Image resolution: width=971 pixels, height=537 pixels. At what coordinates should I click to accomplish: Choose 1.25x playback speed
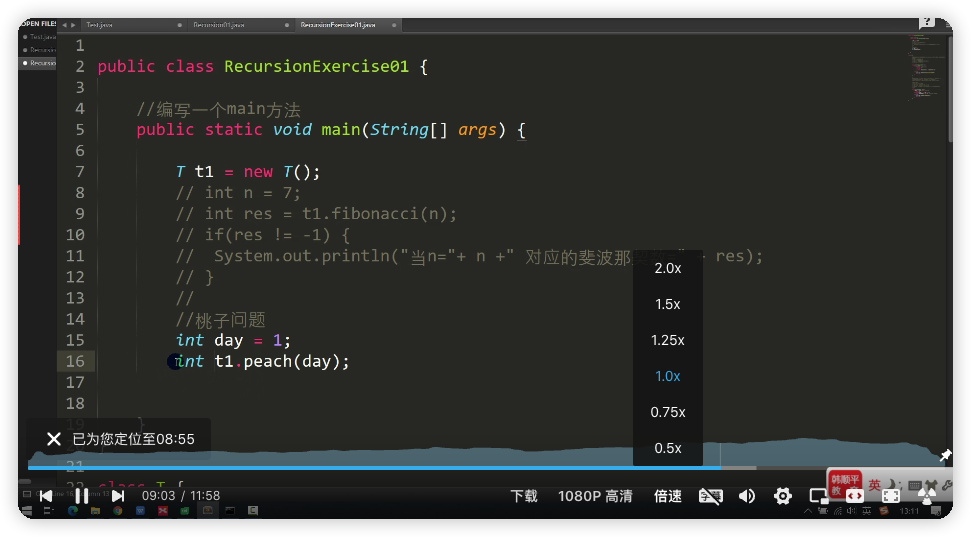(x=667, y=340)
